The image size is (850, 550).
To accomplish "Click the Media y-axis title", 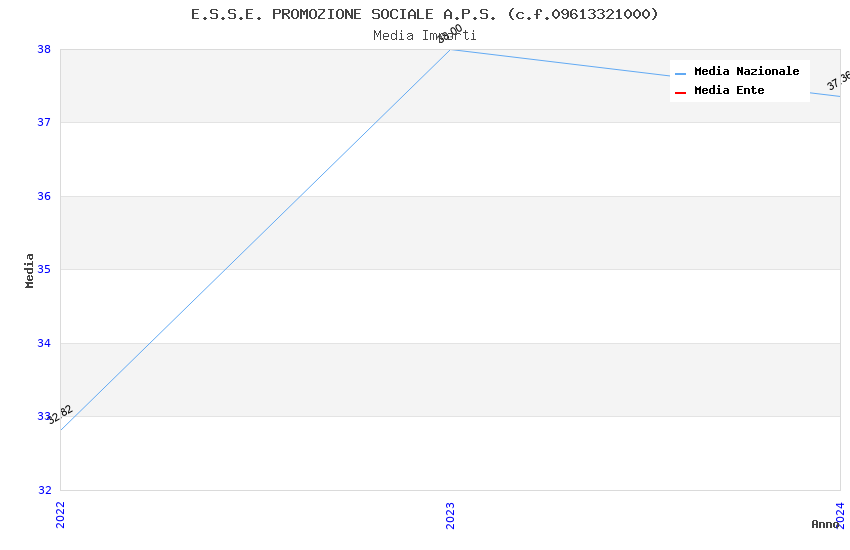I will click(29, 270).
